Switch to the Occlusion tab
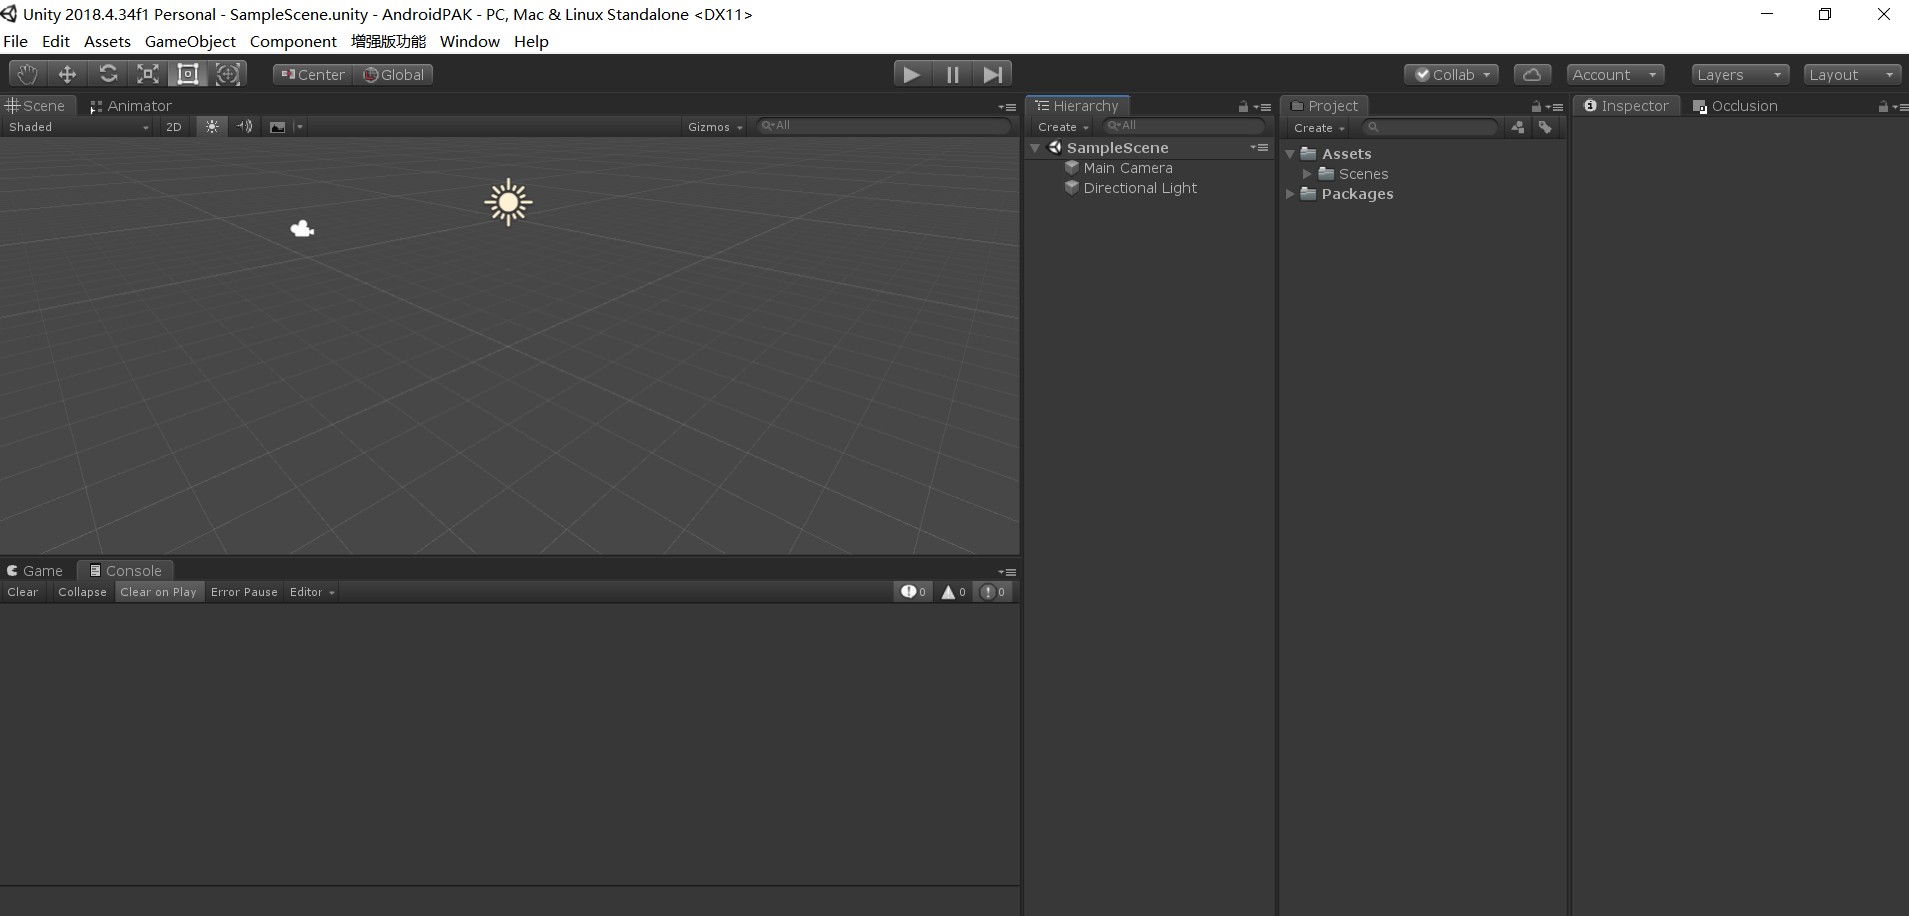This screenshot has width=1909, height=916. point(1735,106)
